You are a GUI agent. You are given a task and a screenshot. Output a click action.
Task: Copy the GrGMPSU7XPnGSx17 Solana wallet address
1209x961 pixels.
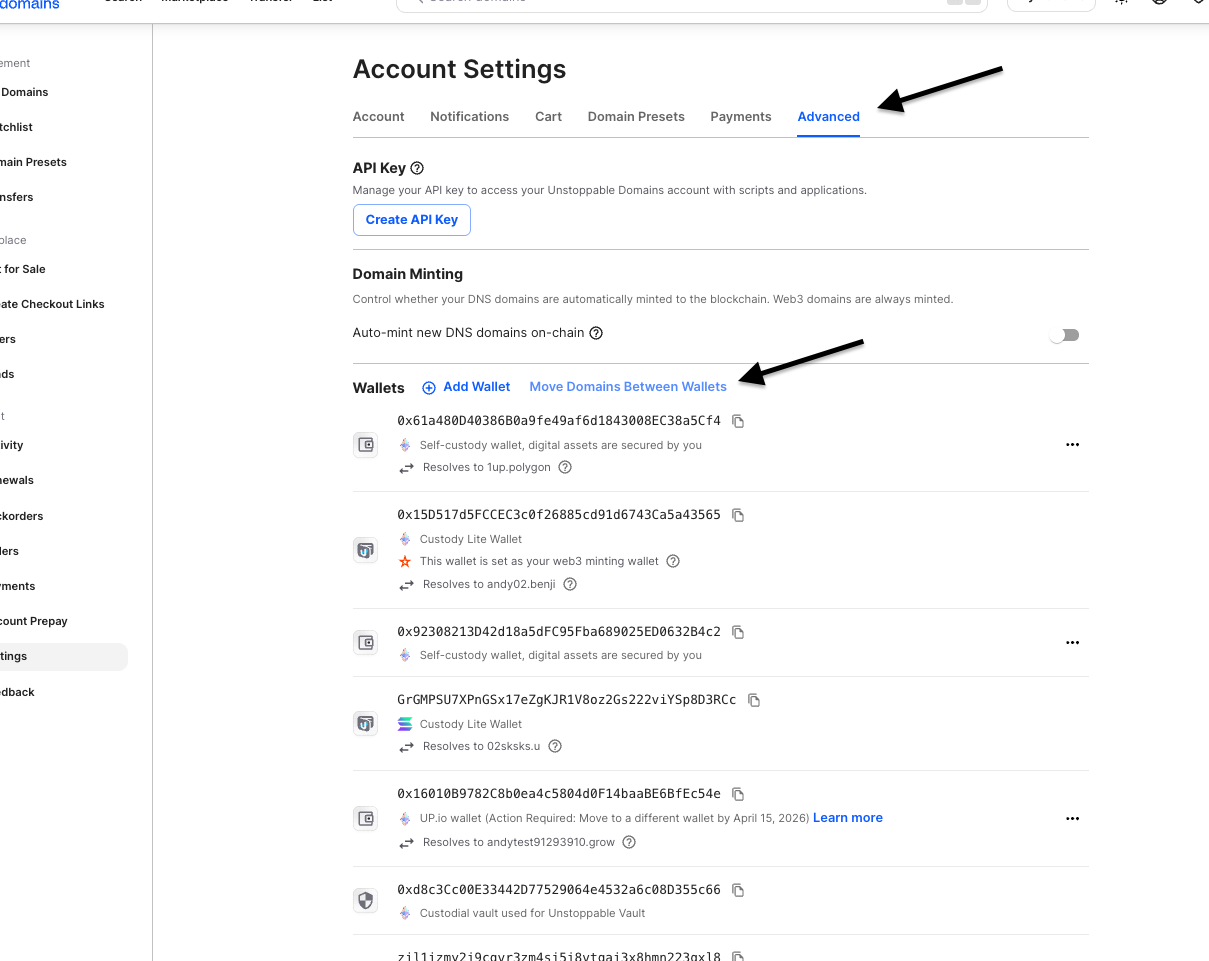coord(754,700)
